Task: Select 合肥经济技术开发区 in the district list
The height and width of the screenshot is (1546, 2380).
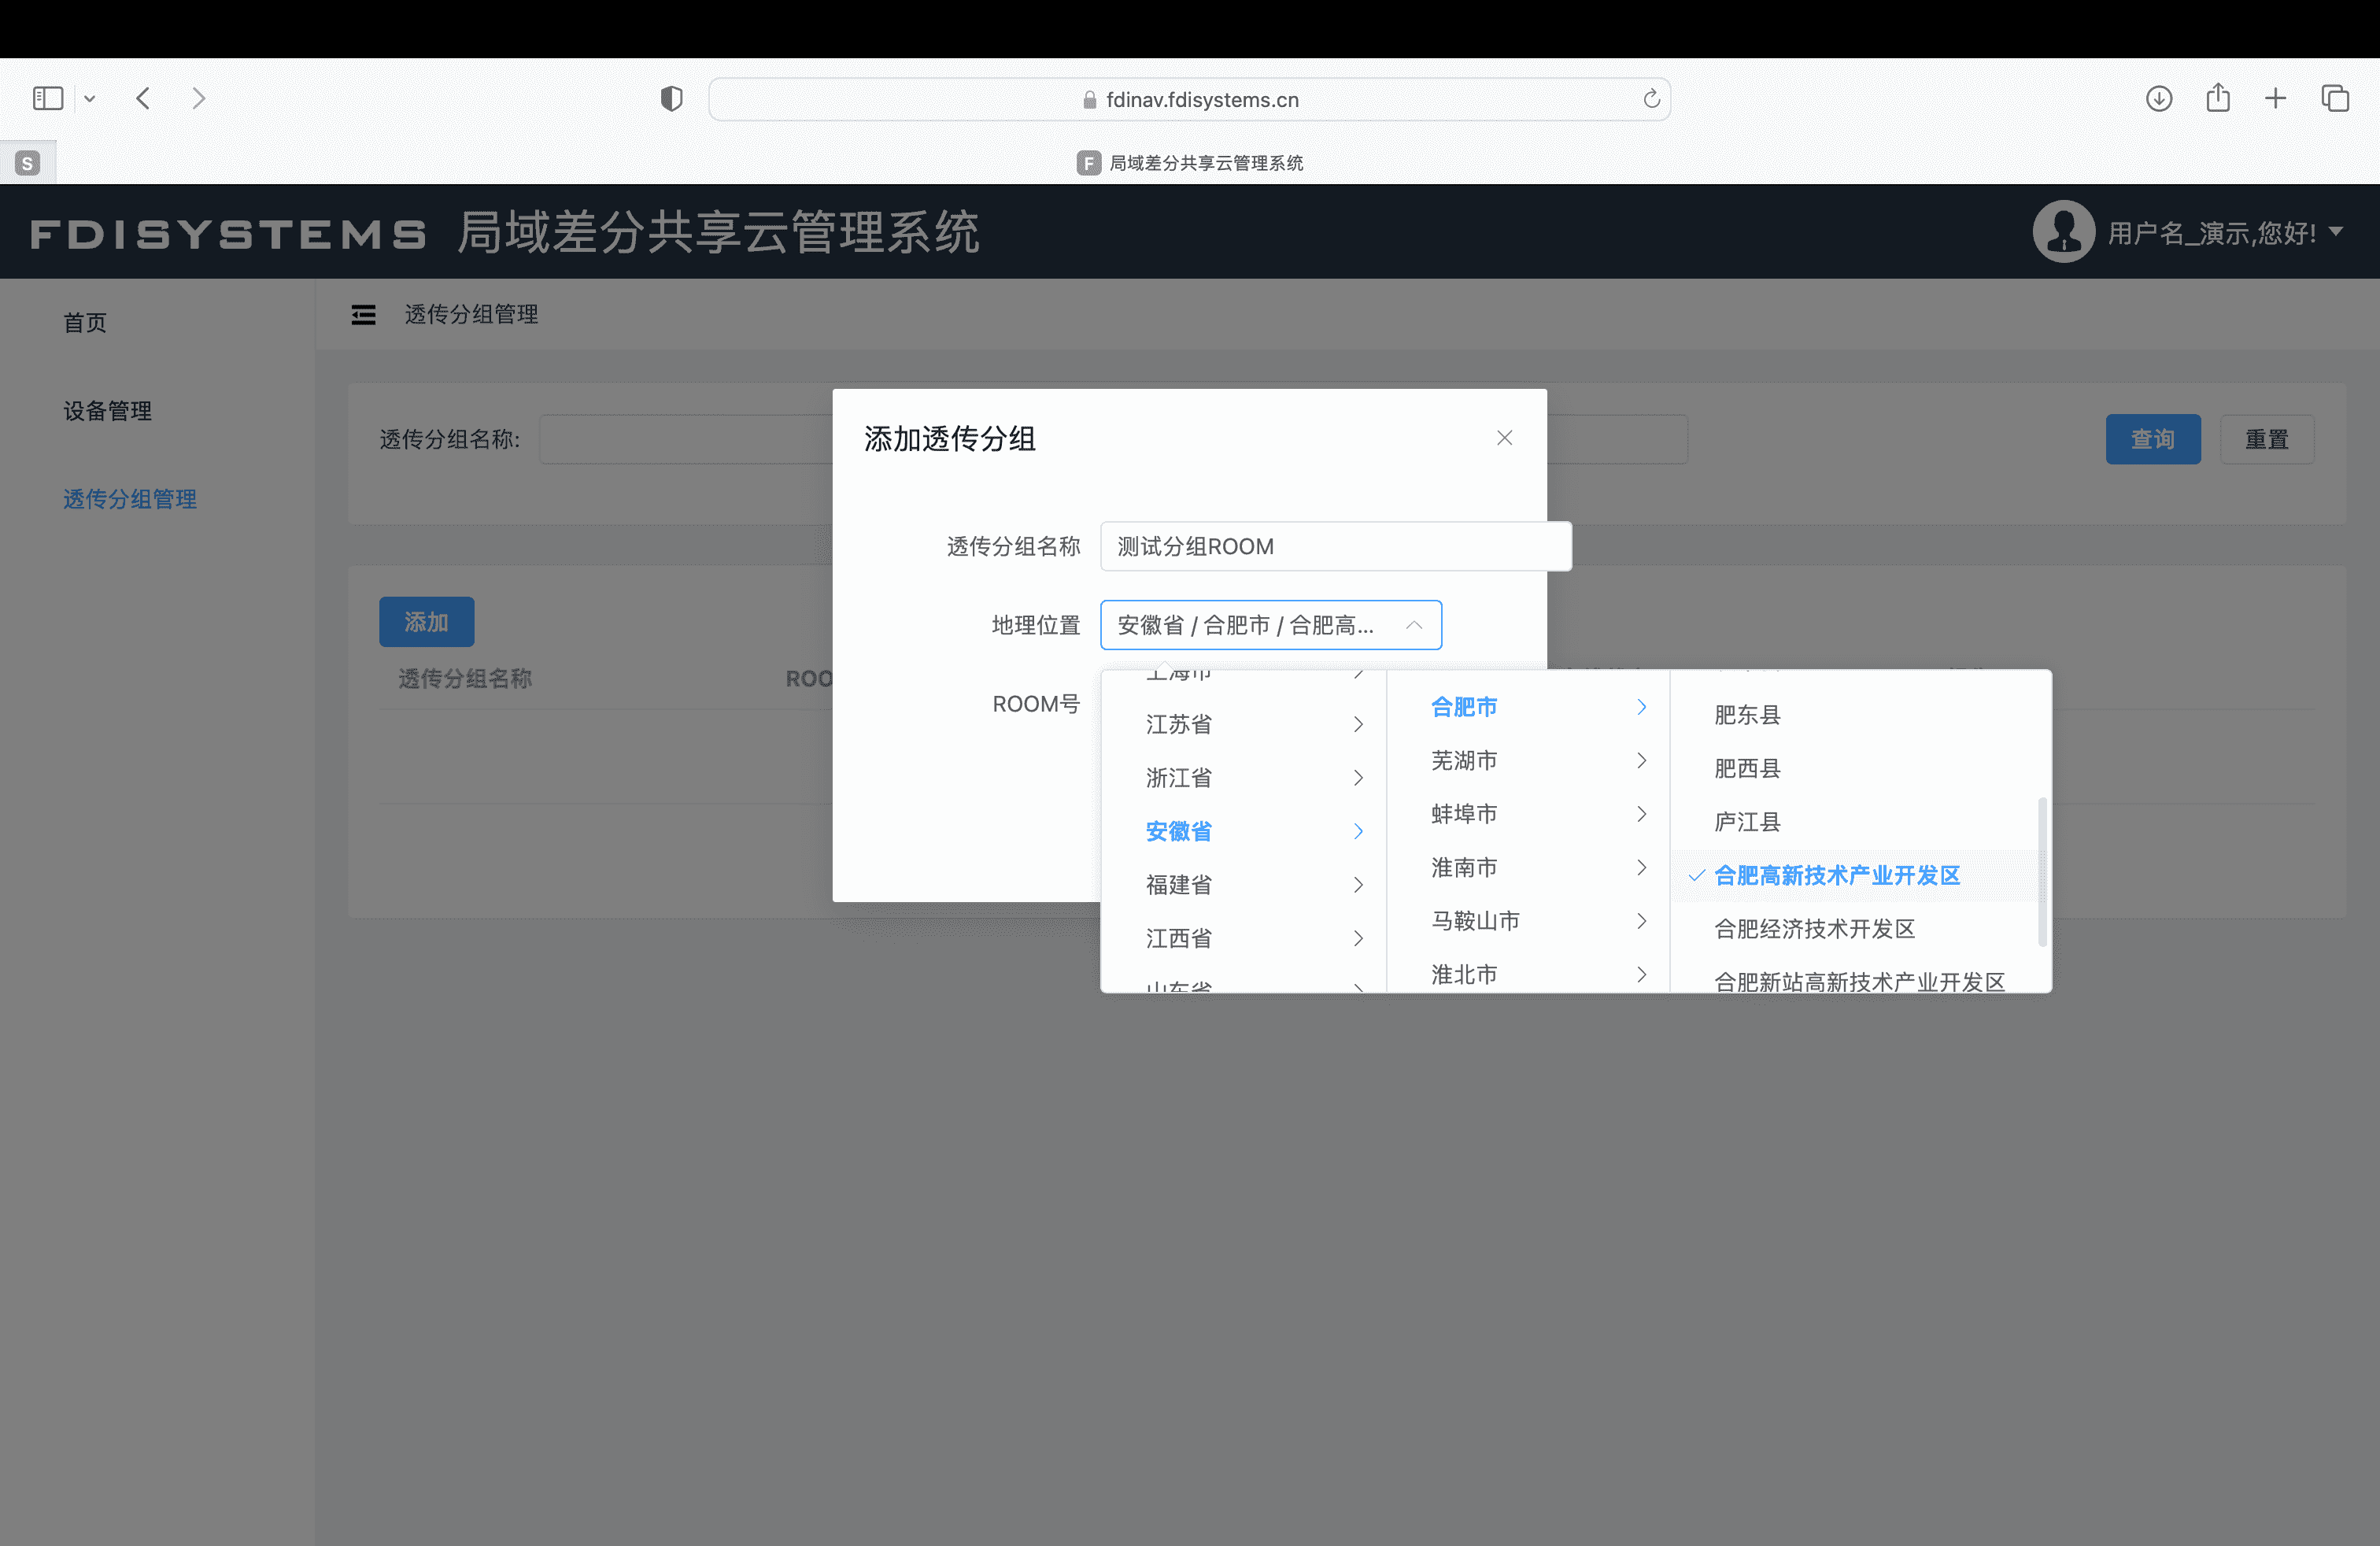Action: click(x=1814, y=929)
